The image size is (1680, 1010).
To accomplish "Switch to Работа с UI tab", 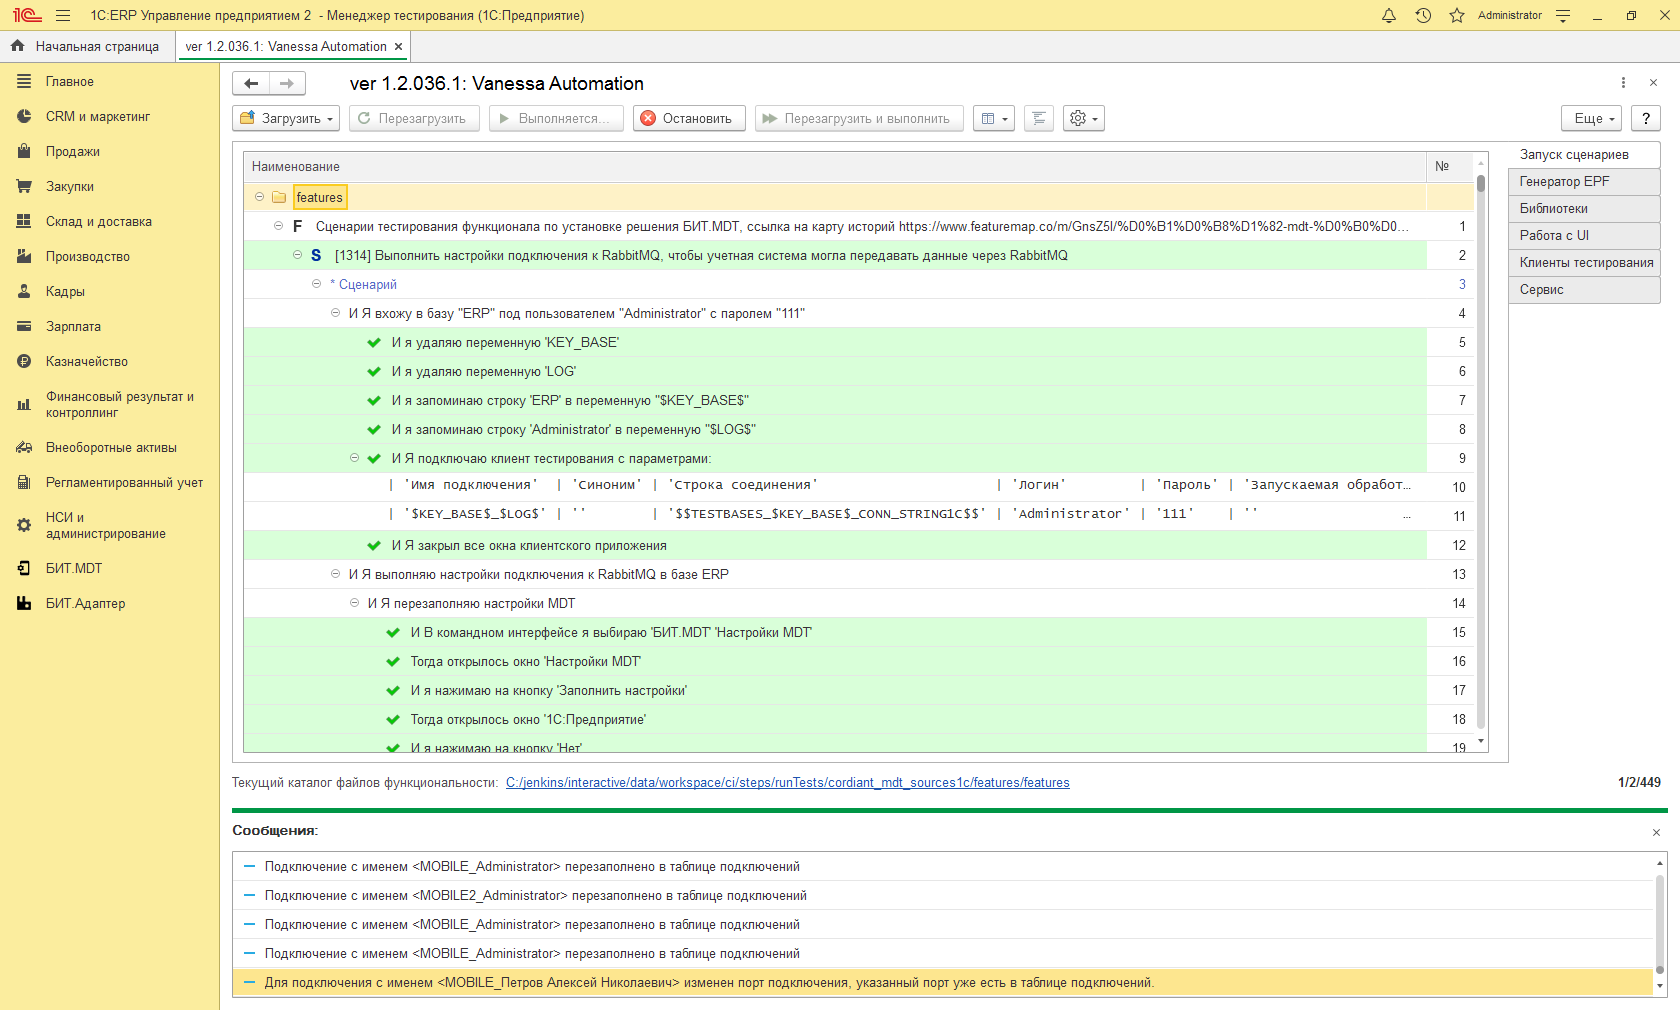I will (x=1584, y=236).
